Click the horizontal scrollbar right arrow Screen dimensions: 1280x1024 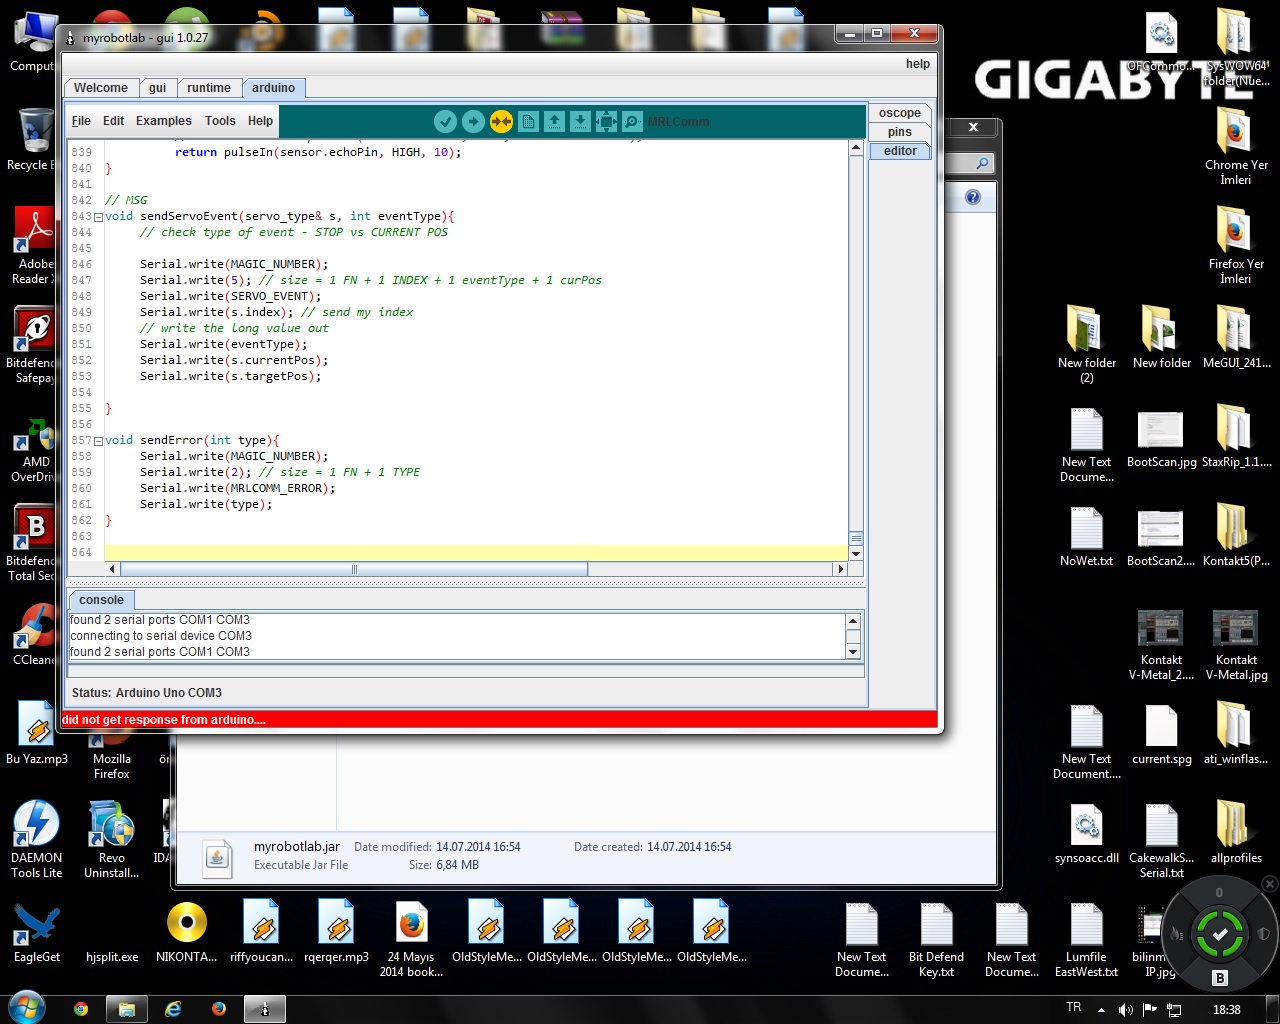click(x=841, y=569)
